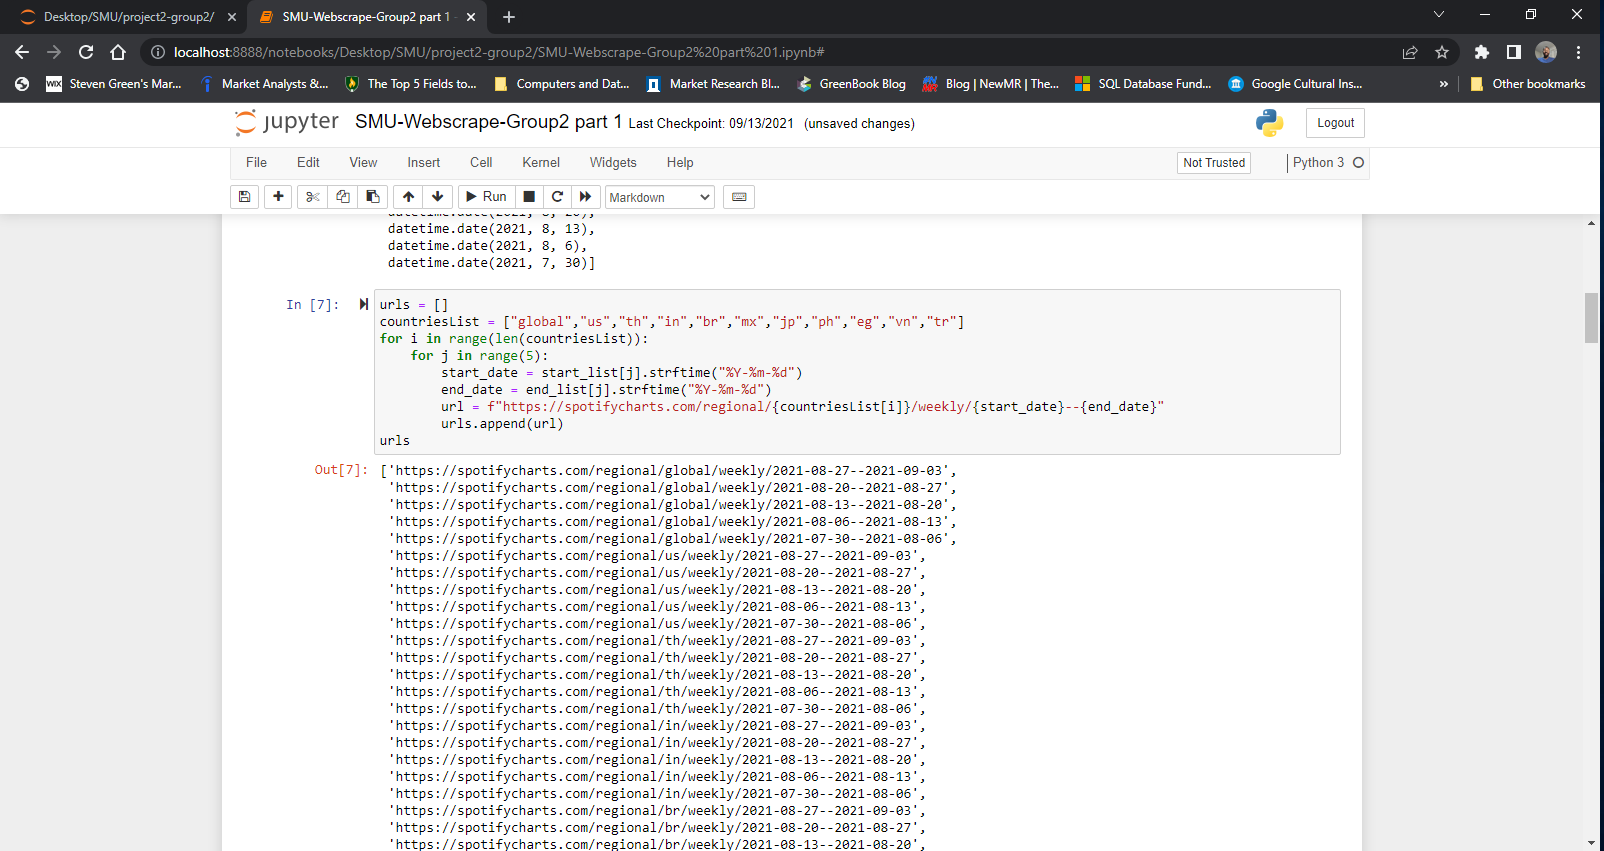The image size is (1604, 851).
Task: Open the File menu
Action: click(256, 162)
